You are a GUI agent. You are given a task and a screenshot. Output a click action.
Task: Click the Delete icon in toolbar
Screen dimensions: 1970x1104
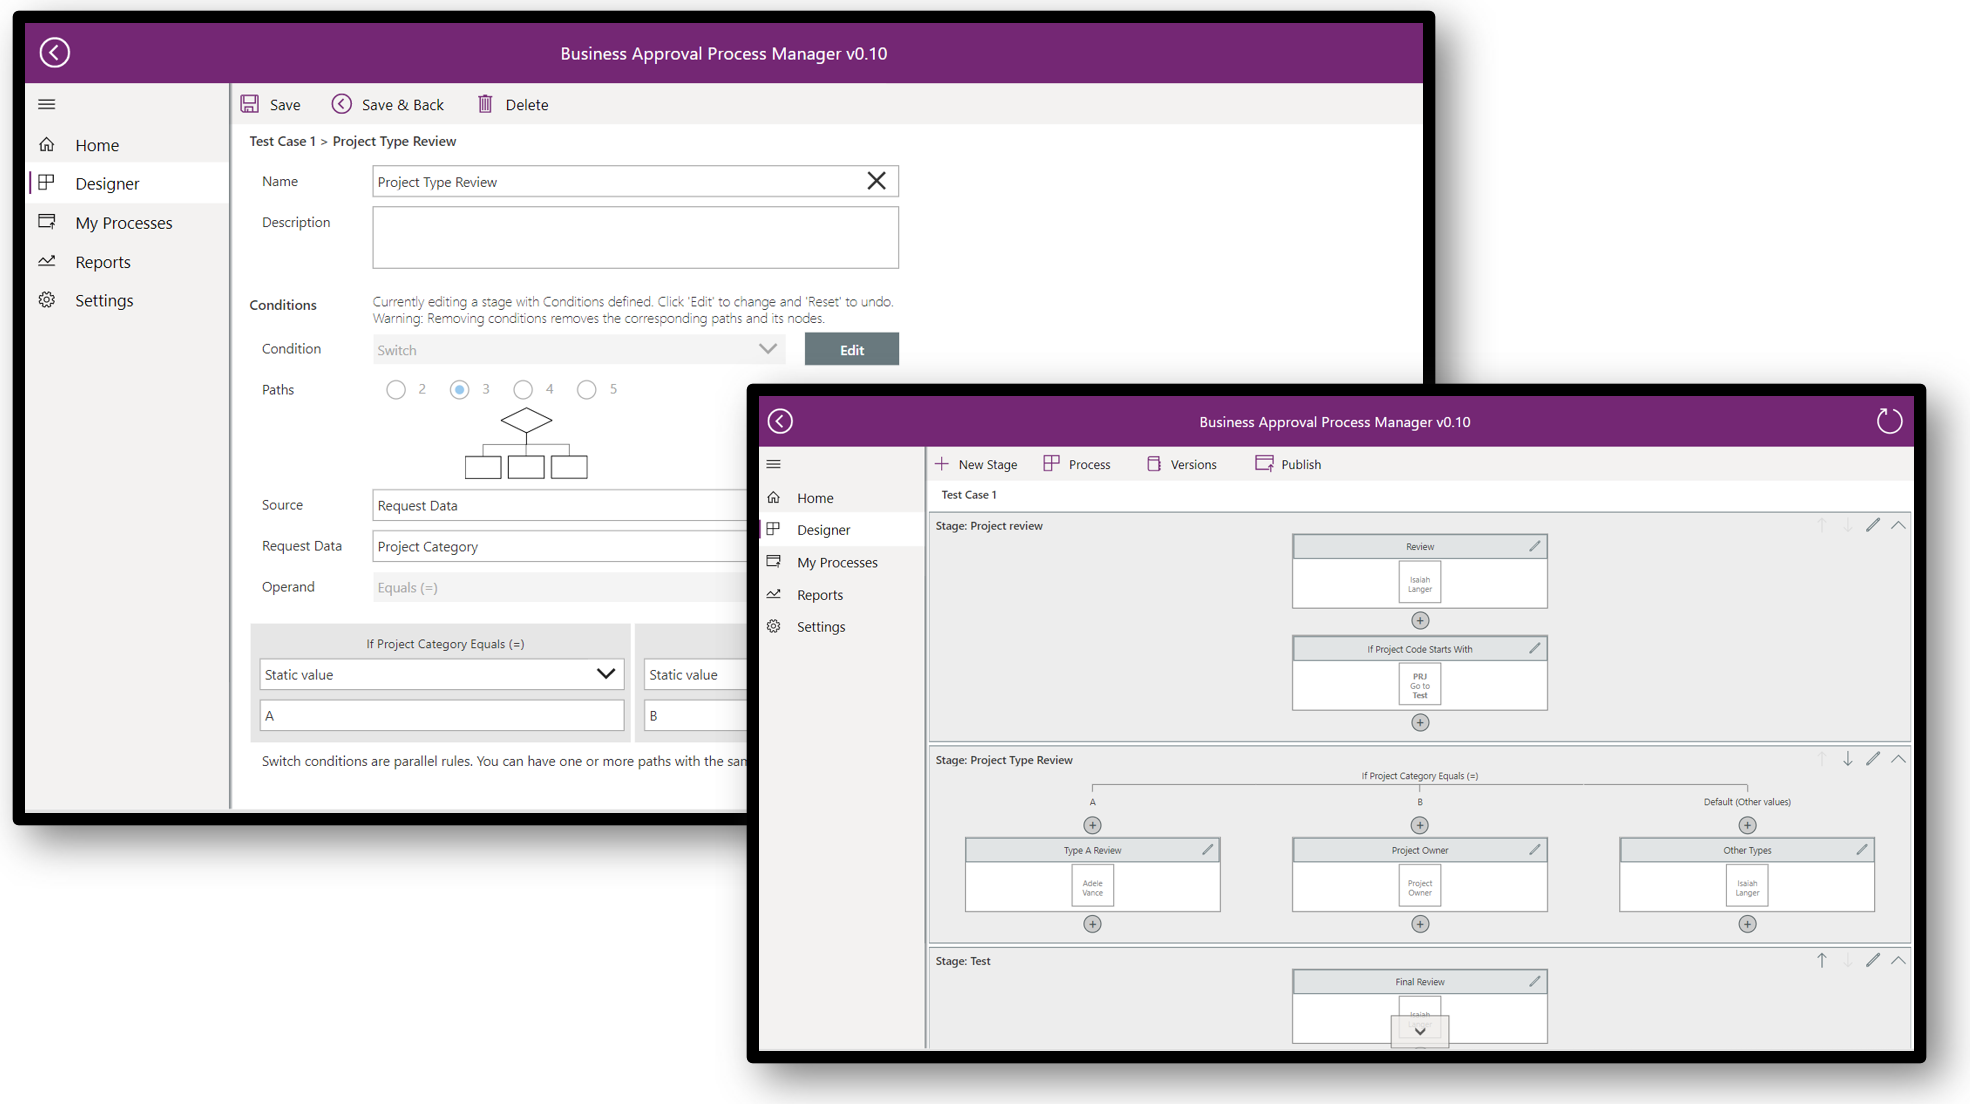pos(486,104)
